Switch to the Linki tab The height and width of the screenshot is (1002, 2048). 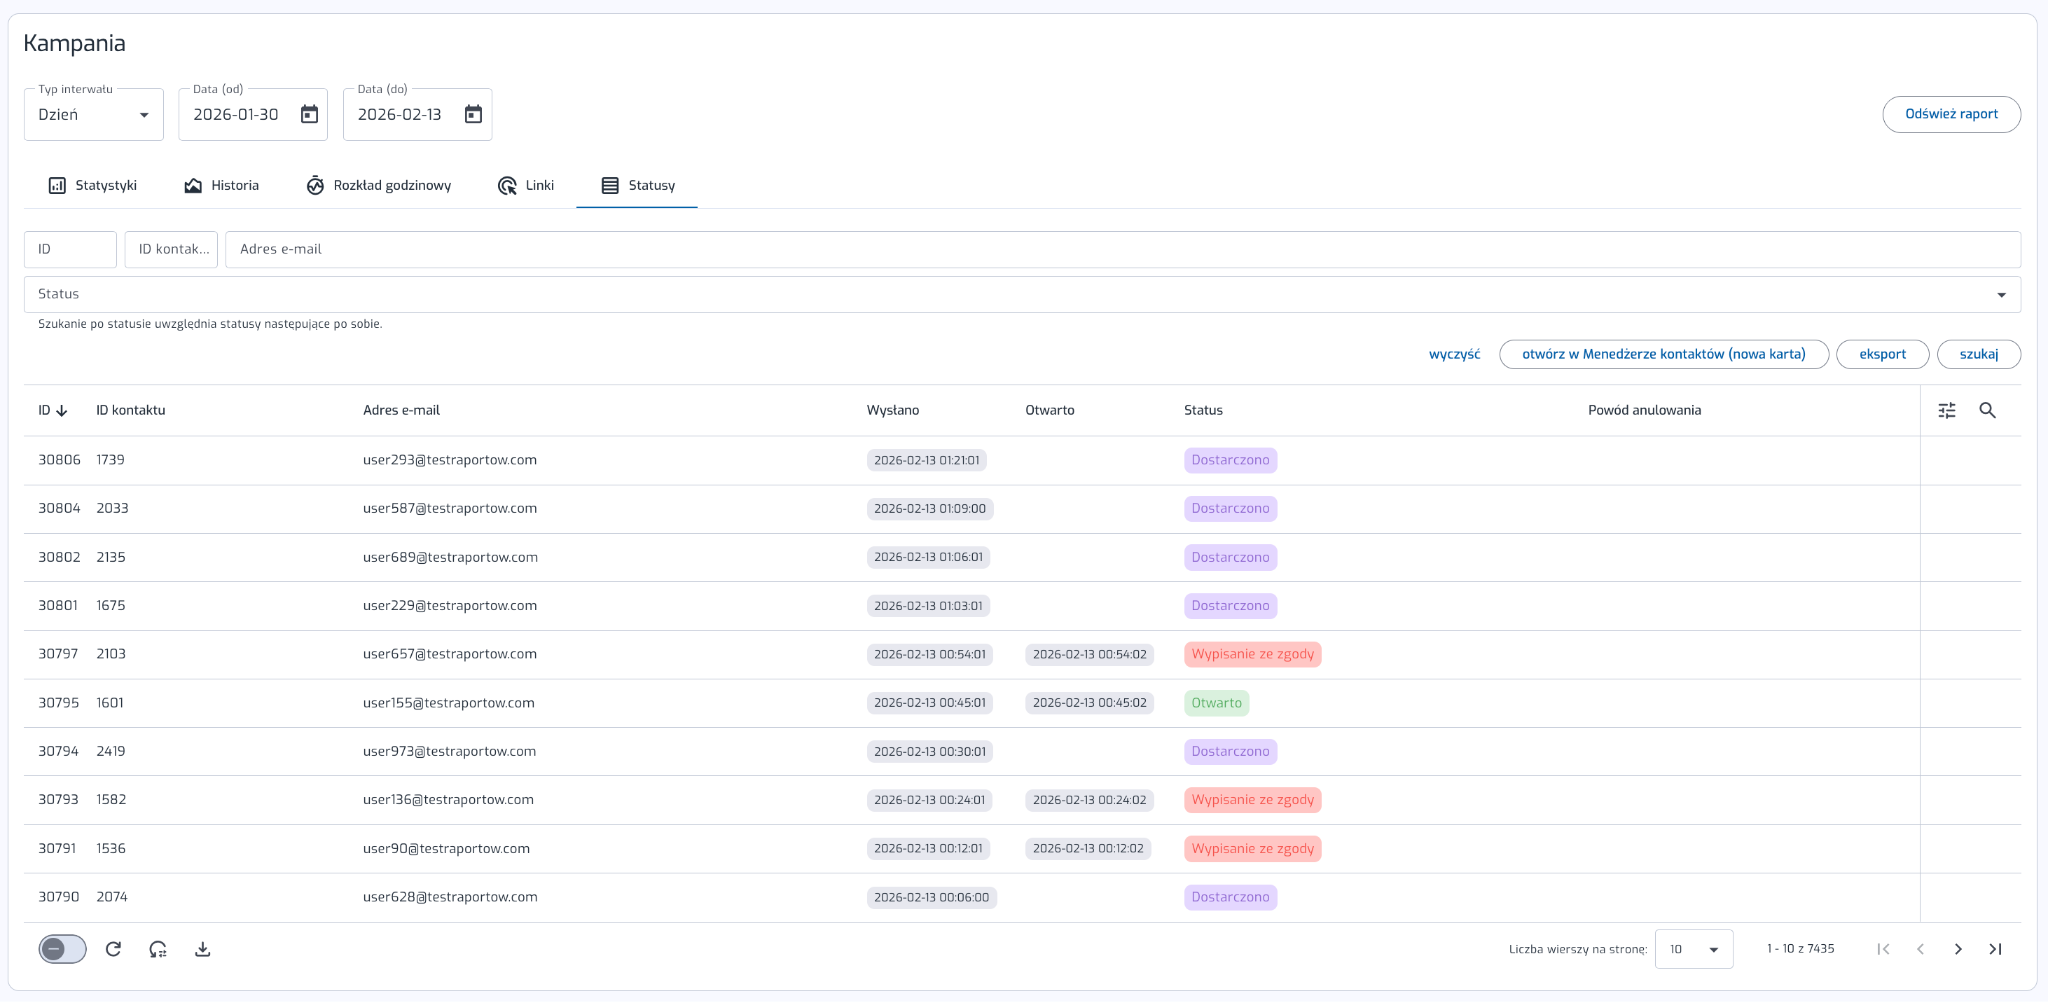tap(526, 186)
